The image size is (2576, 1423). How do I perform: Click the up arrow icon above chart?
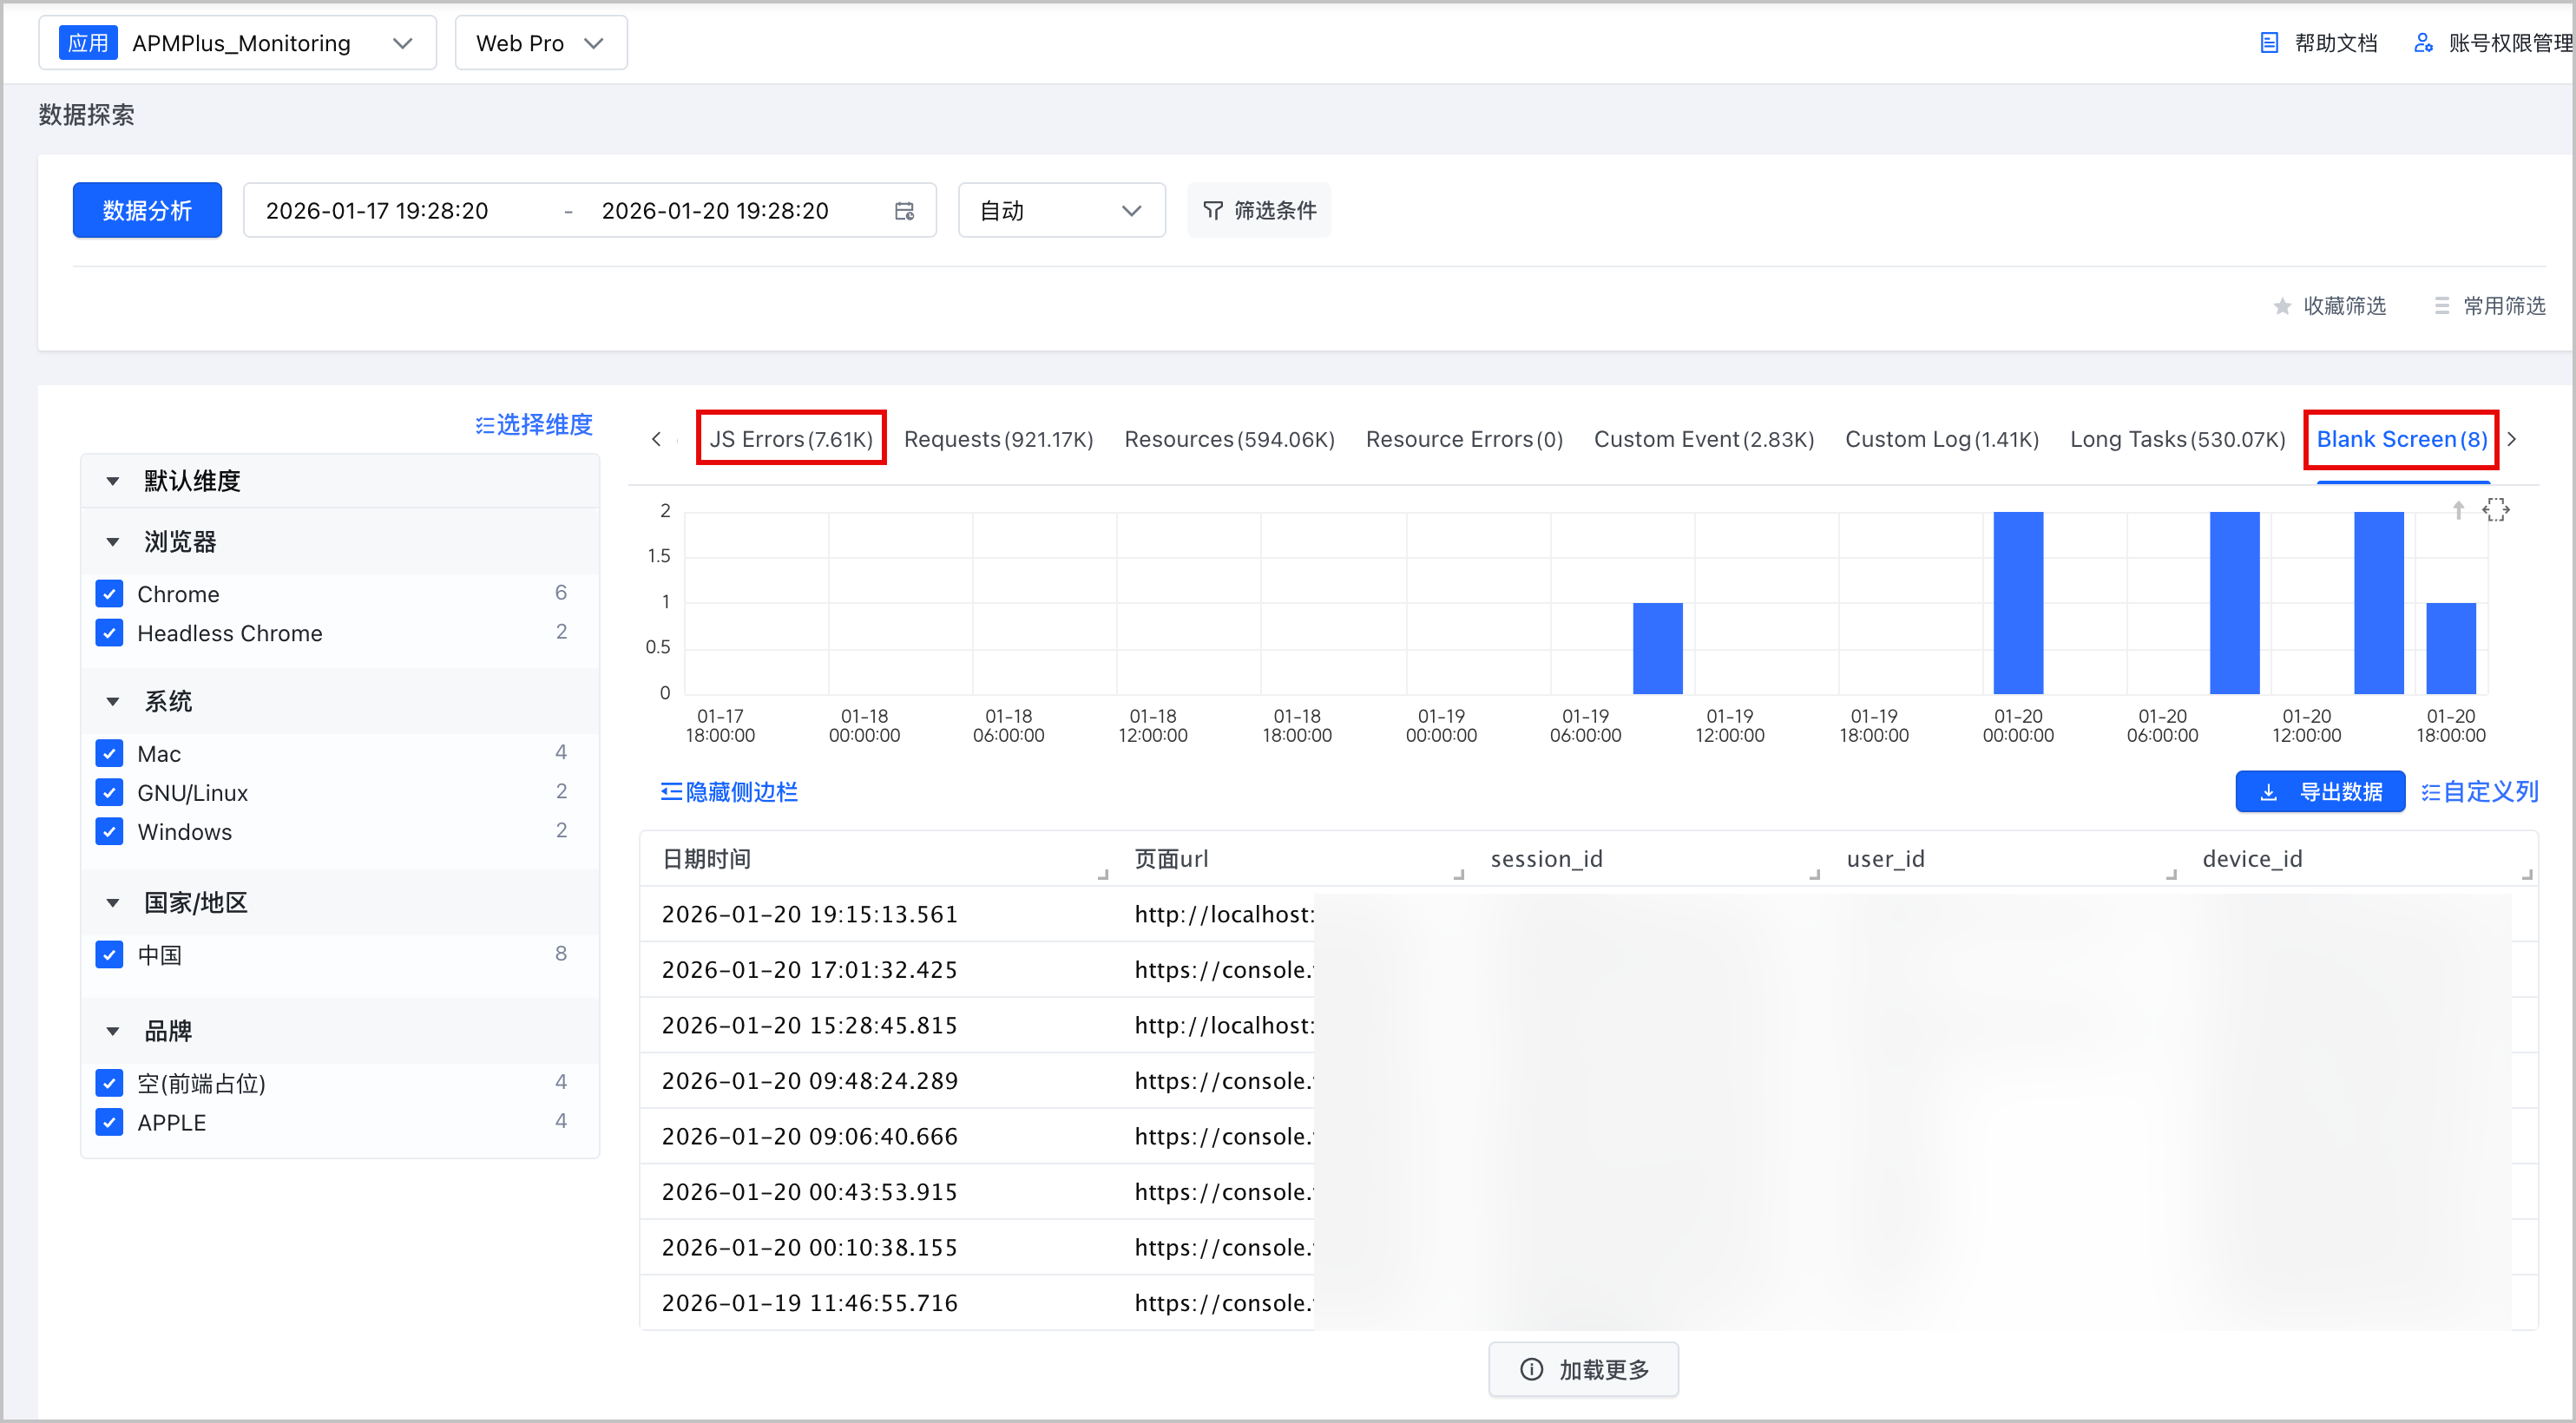tap(2458, 510)
